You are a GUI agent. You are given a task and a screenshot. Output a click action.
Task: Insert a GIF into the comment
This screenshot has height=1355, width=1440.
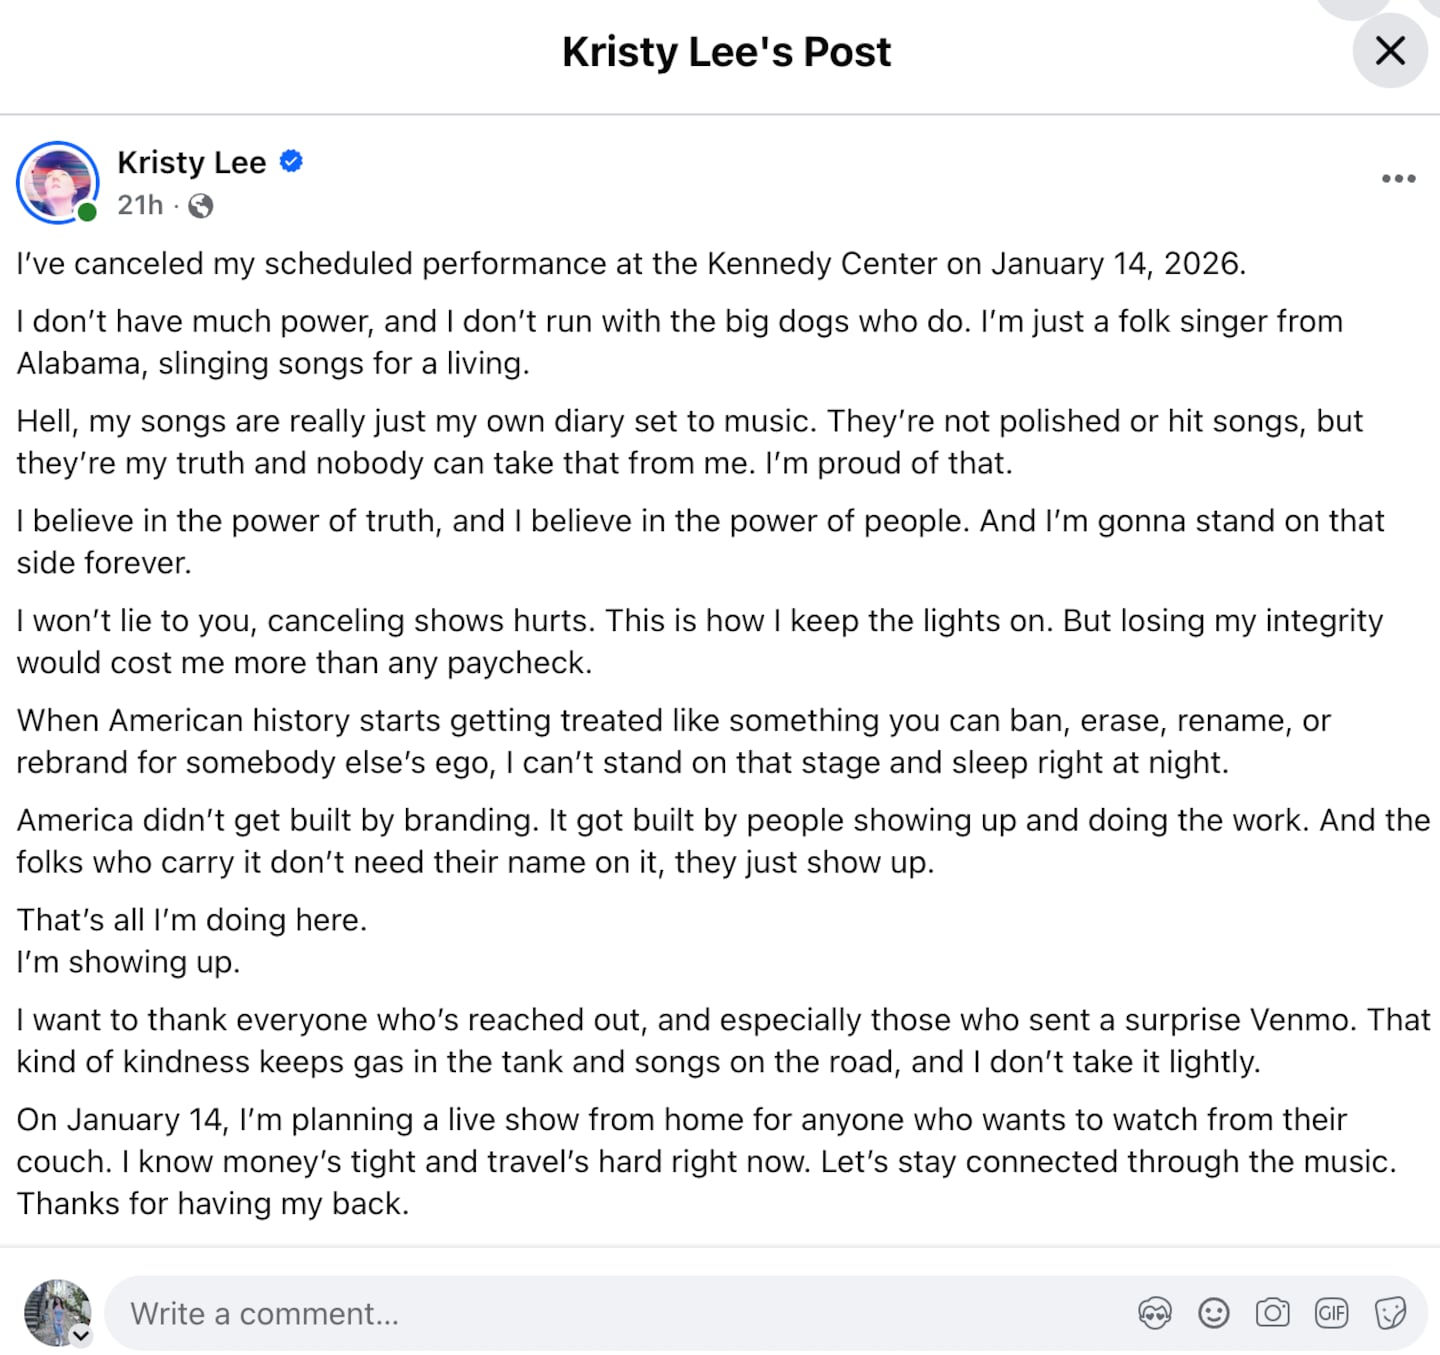tap(1330, 1313)
